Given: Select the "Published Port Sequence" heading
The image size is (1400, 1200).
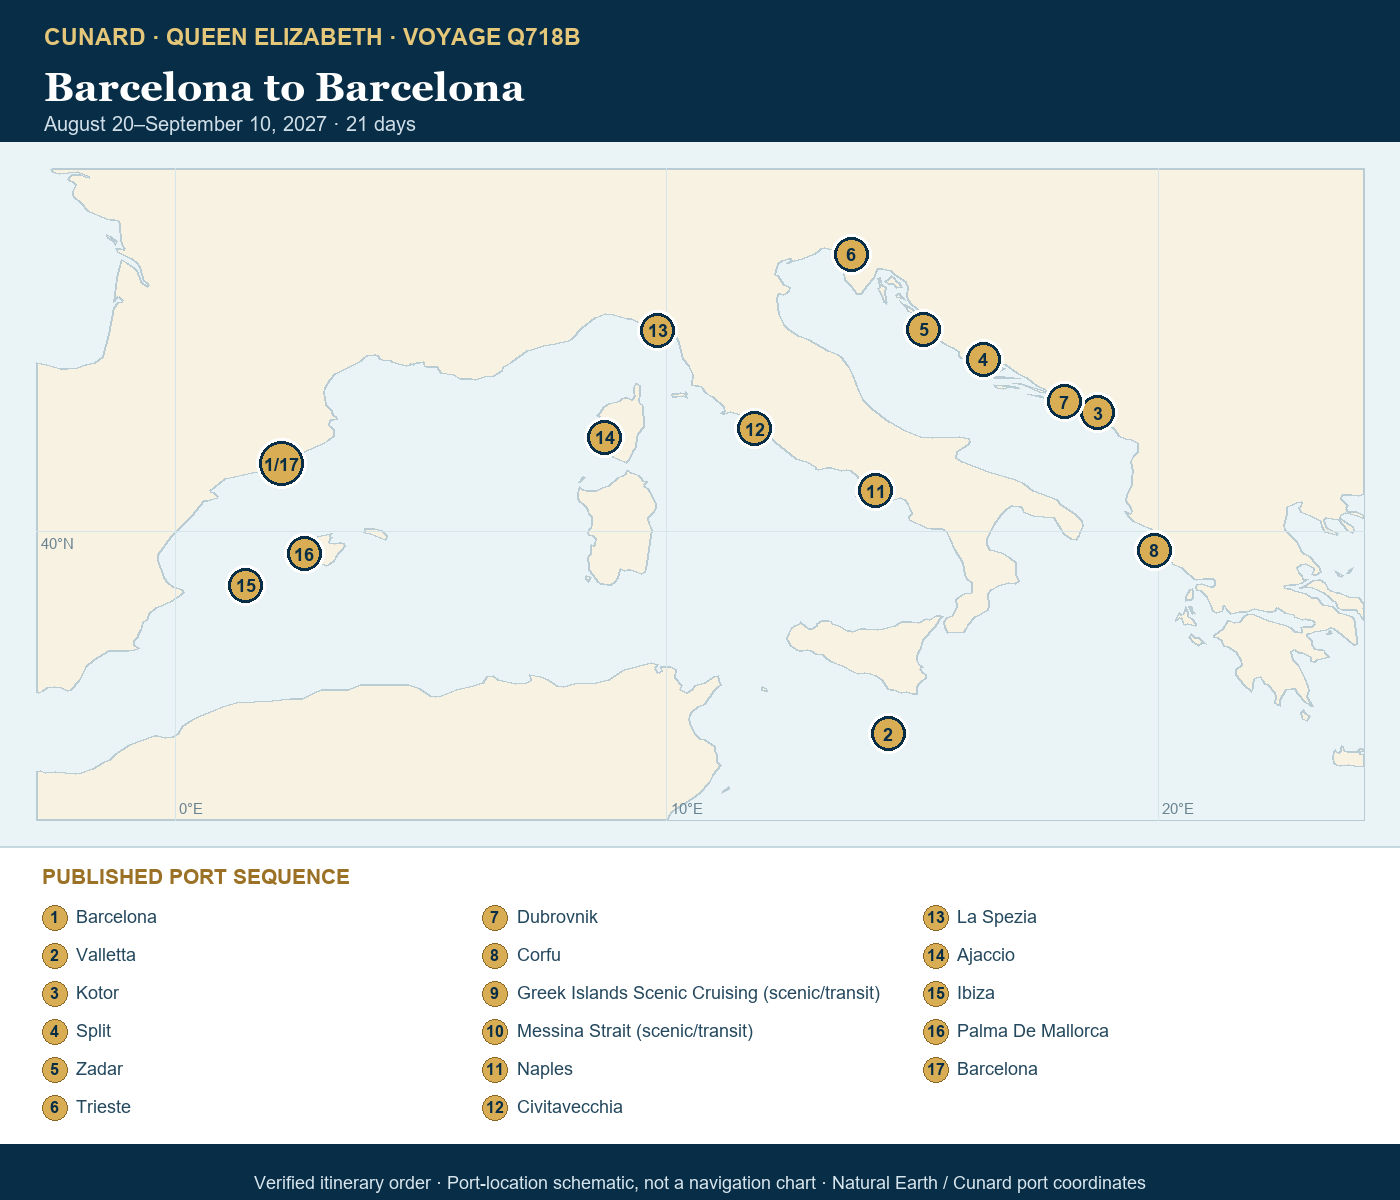Looking at the screenshot, I should 196,877.
